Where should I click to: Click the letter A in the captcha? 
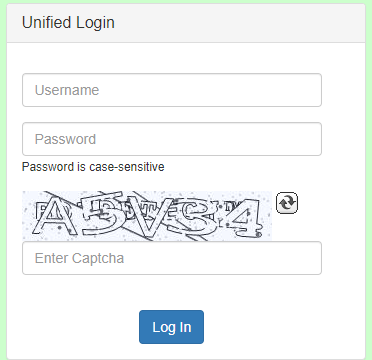(x=56, y=217)
